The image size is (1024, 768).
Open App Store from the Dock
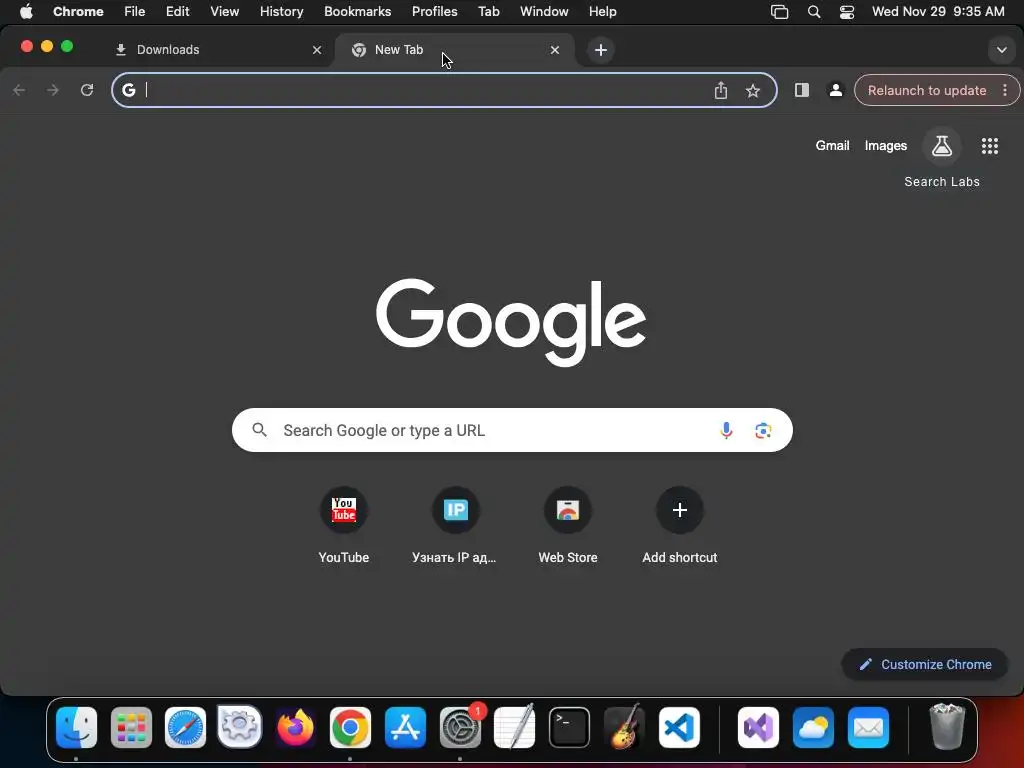405,727
